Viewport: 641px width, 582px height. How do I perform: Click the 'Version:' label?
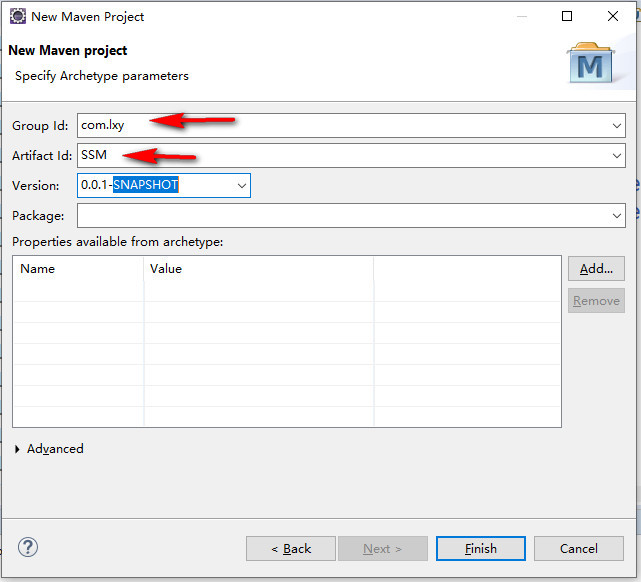[36, 186]
